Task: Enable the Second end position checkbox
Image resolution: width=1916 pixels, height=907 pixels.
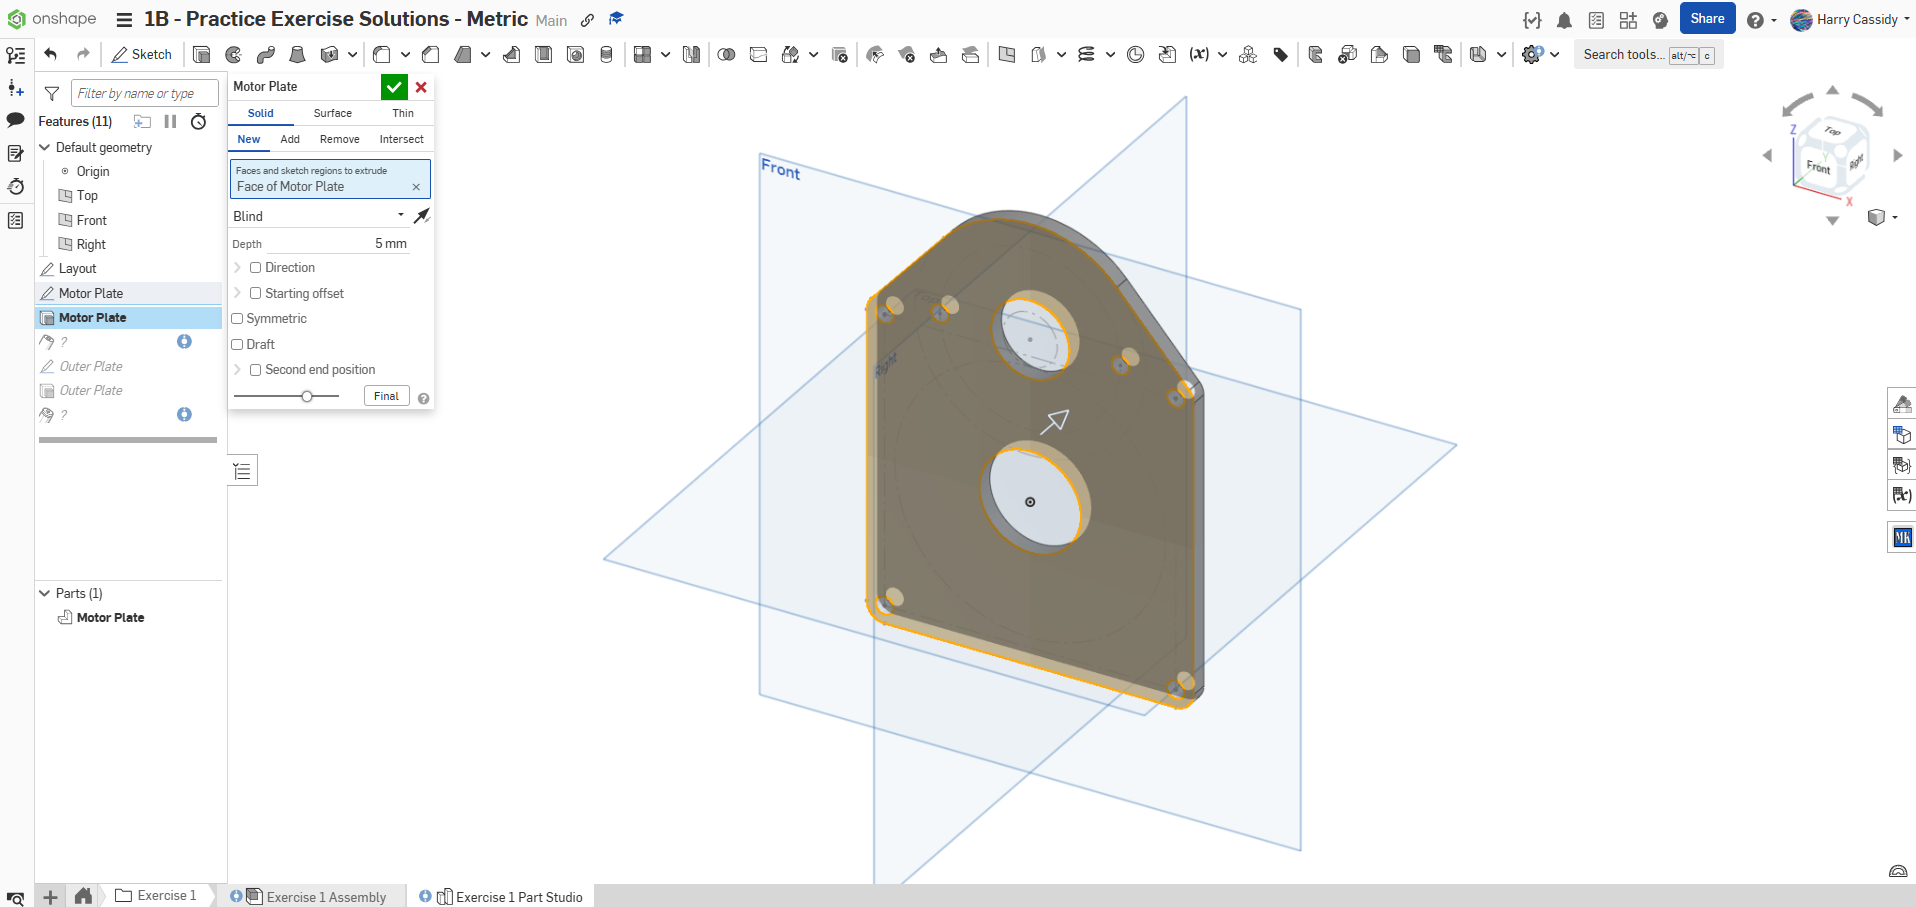Action: 256,370
